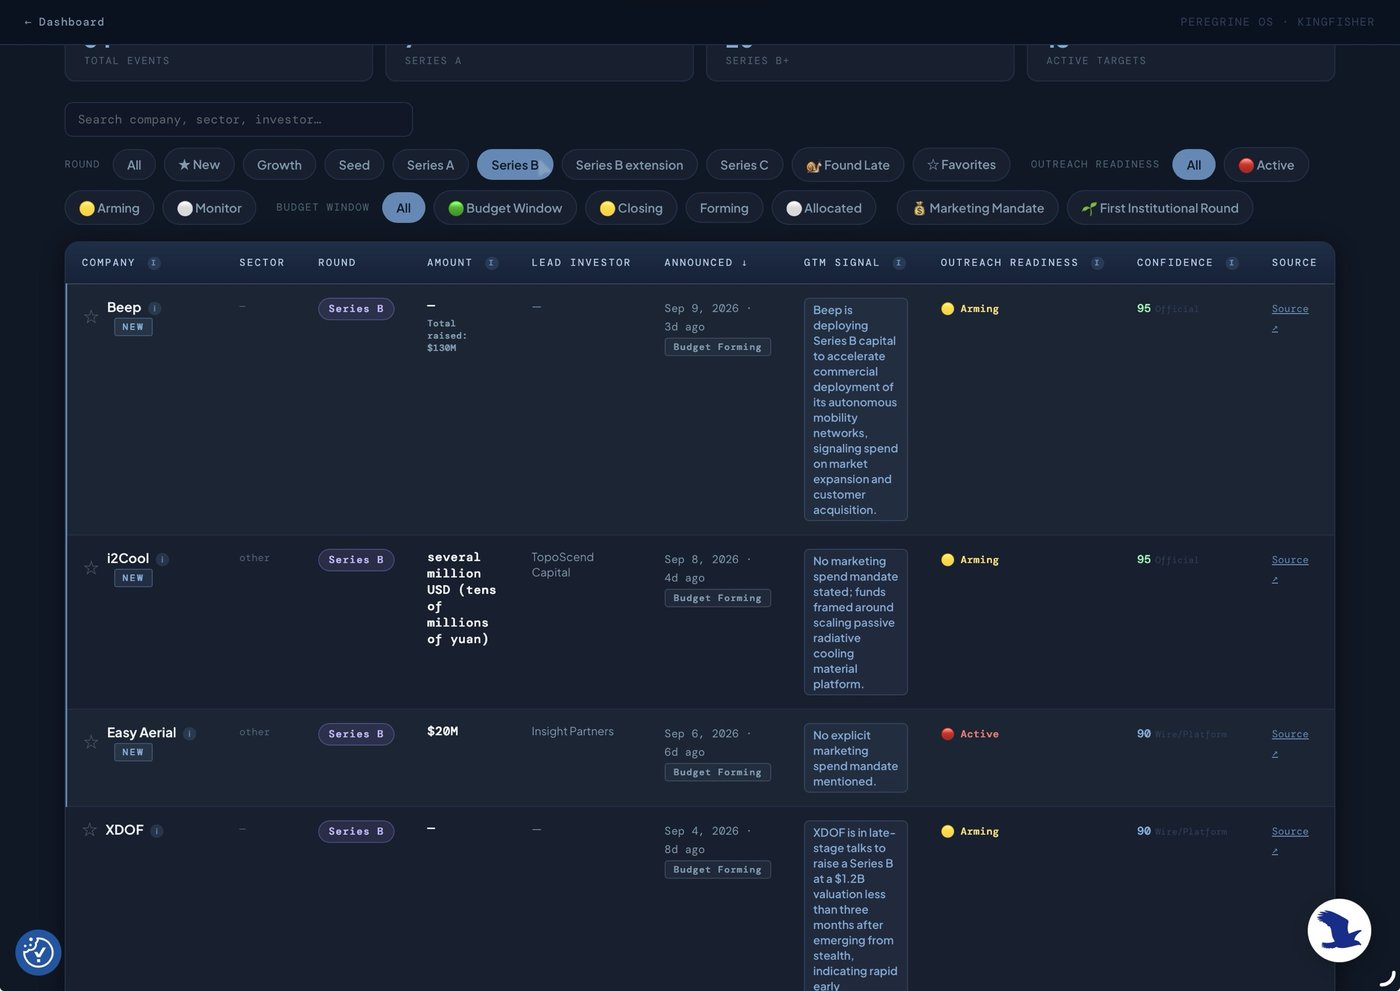Viewport: 1400px width, 991px height.
Task: Select the All round filter
Action: coord(134,165)
